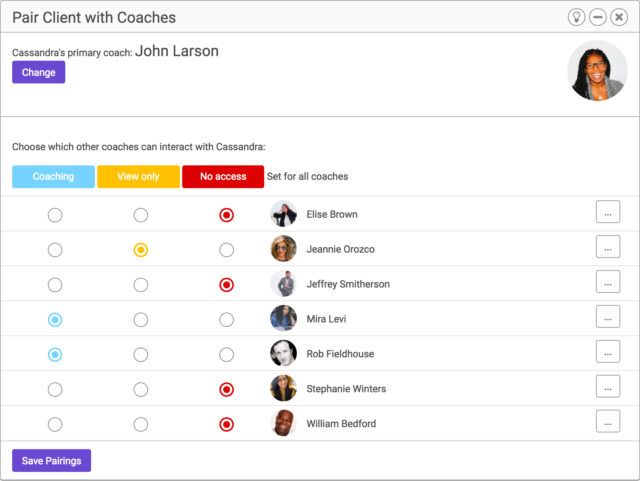
Task: Click Rob Fieldhouse's avatar
Action: click(284, 354)
